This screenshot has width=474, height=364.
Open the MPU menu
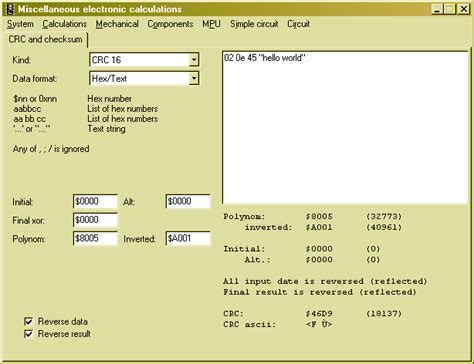211,24
